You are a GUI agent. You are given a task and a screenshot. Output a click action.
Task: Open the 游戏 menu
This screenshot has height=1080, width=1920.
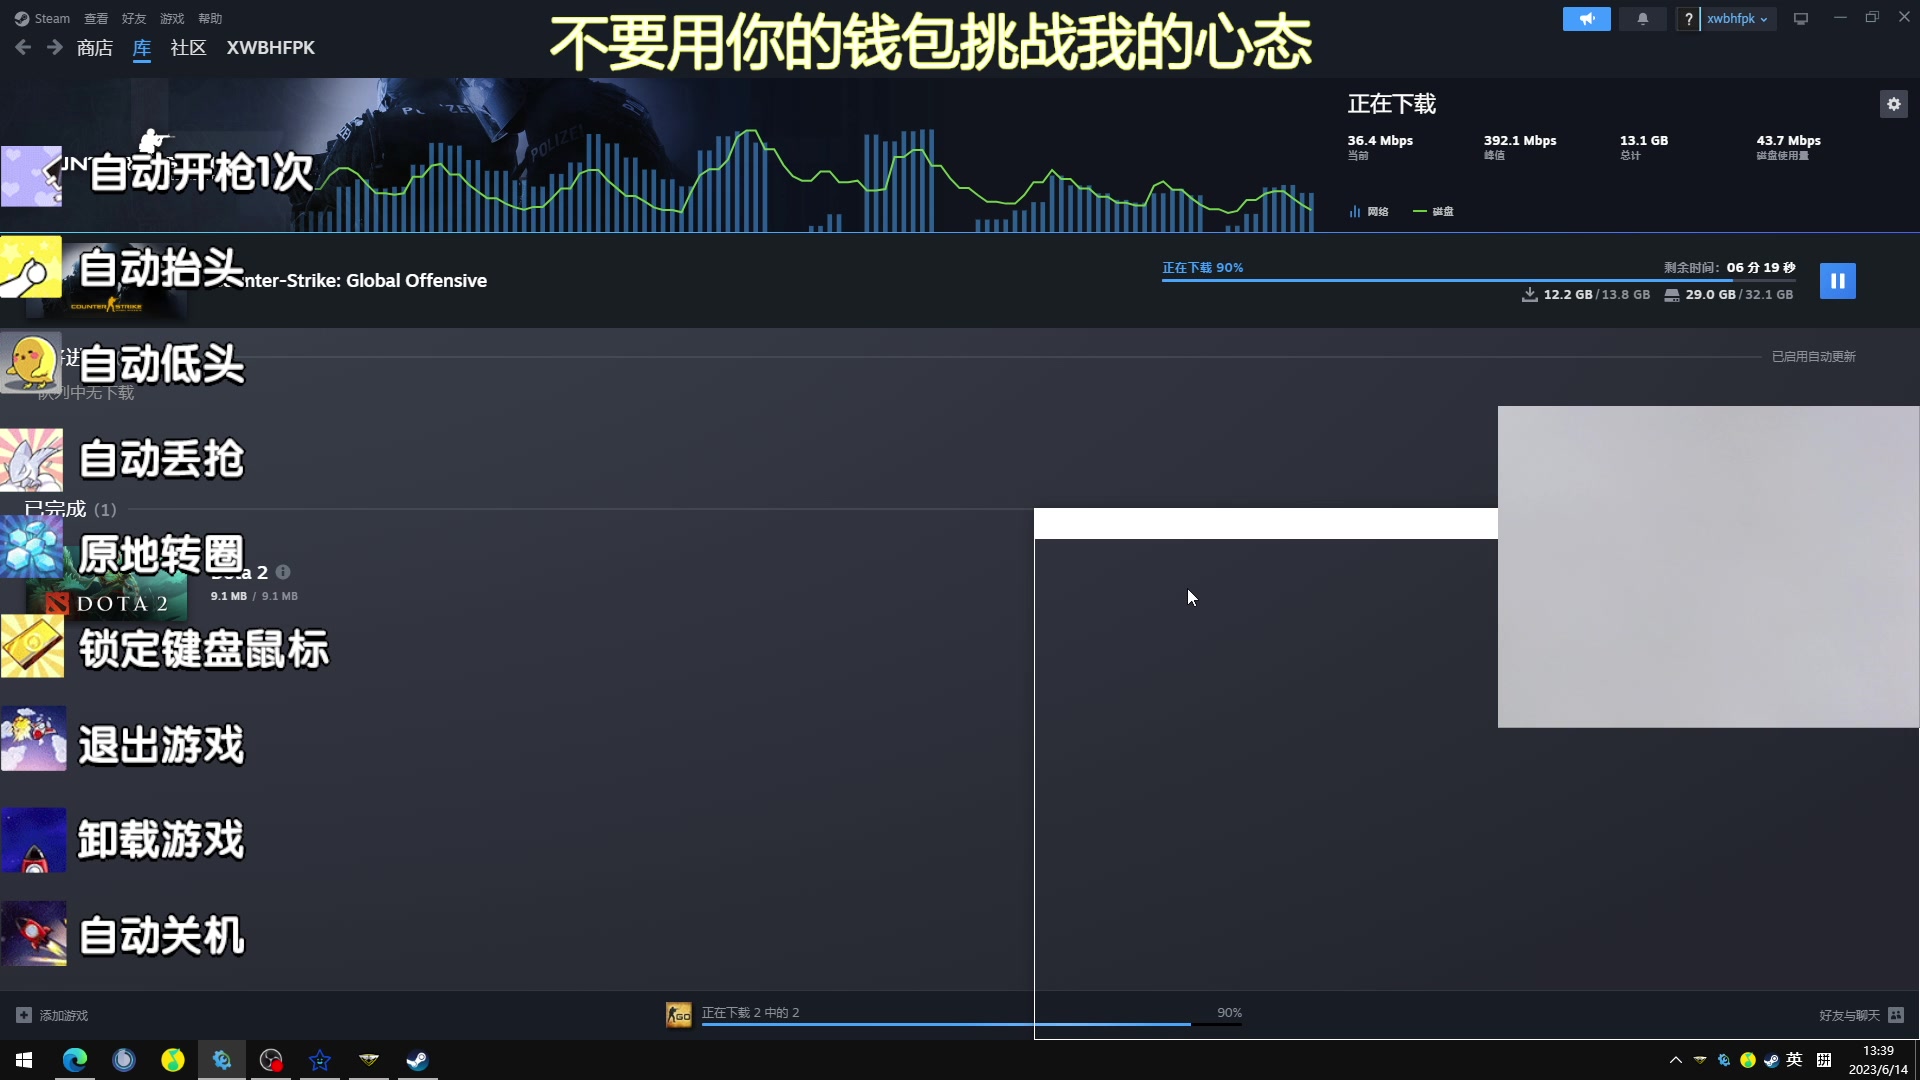[172, 18]
